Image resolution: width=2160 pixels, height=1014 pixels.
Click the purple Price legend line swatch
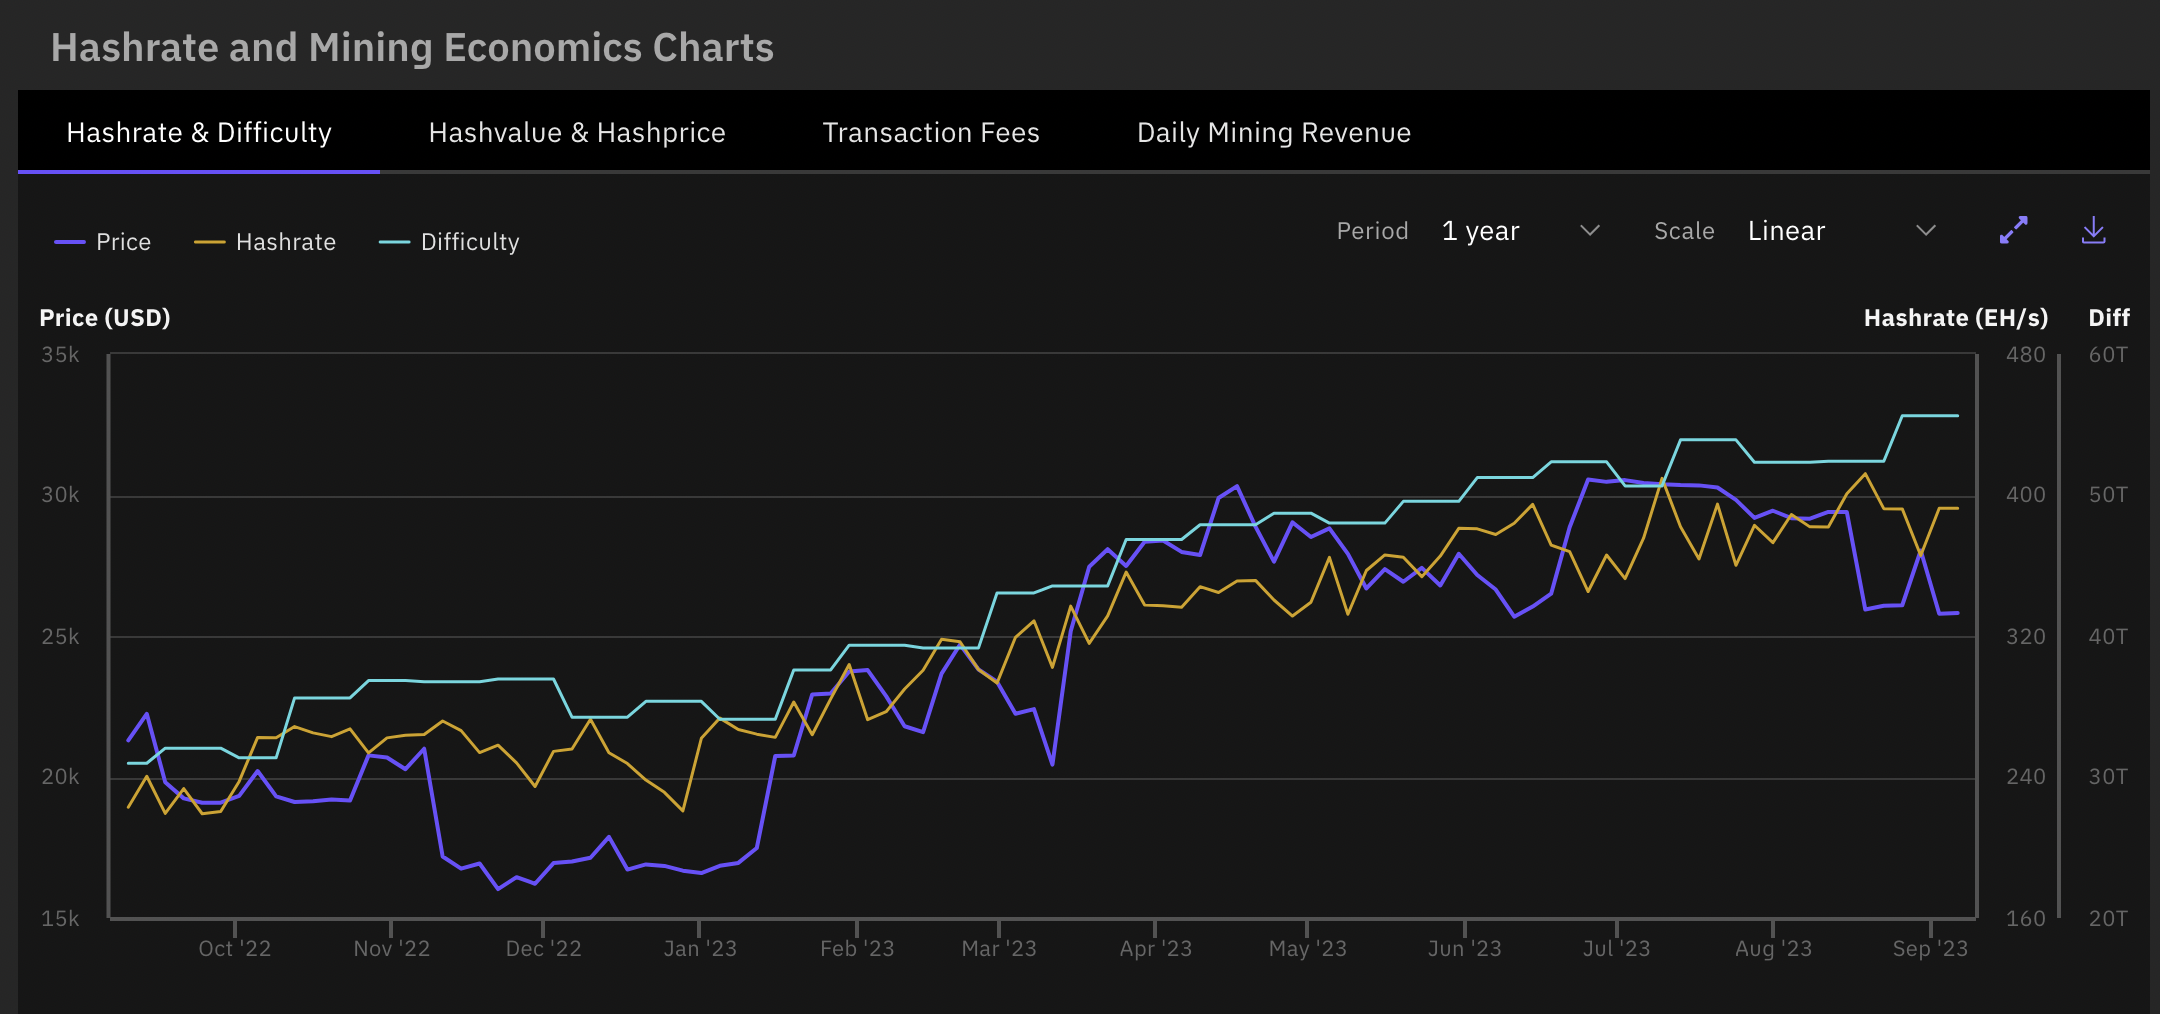(70, 242)
